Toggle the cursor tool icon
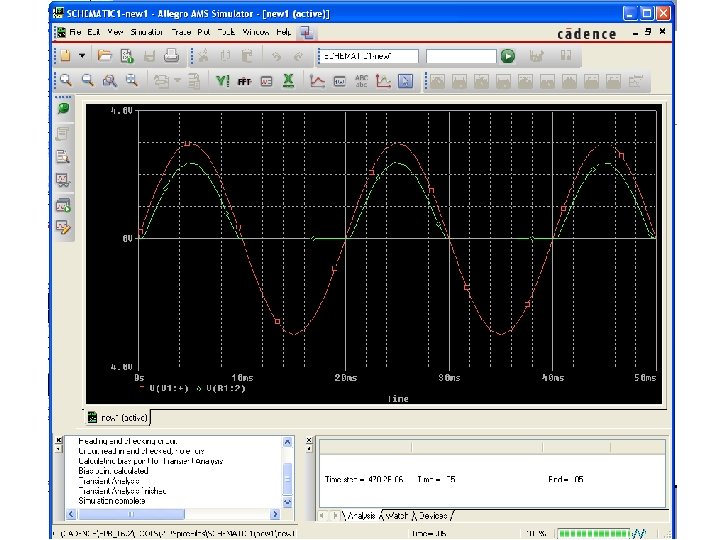This screenshot has width=720, height=540. point(406,81)
